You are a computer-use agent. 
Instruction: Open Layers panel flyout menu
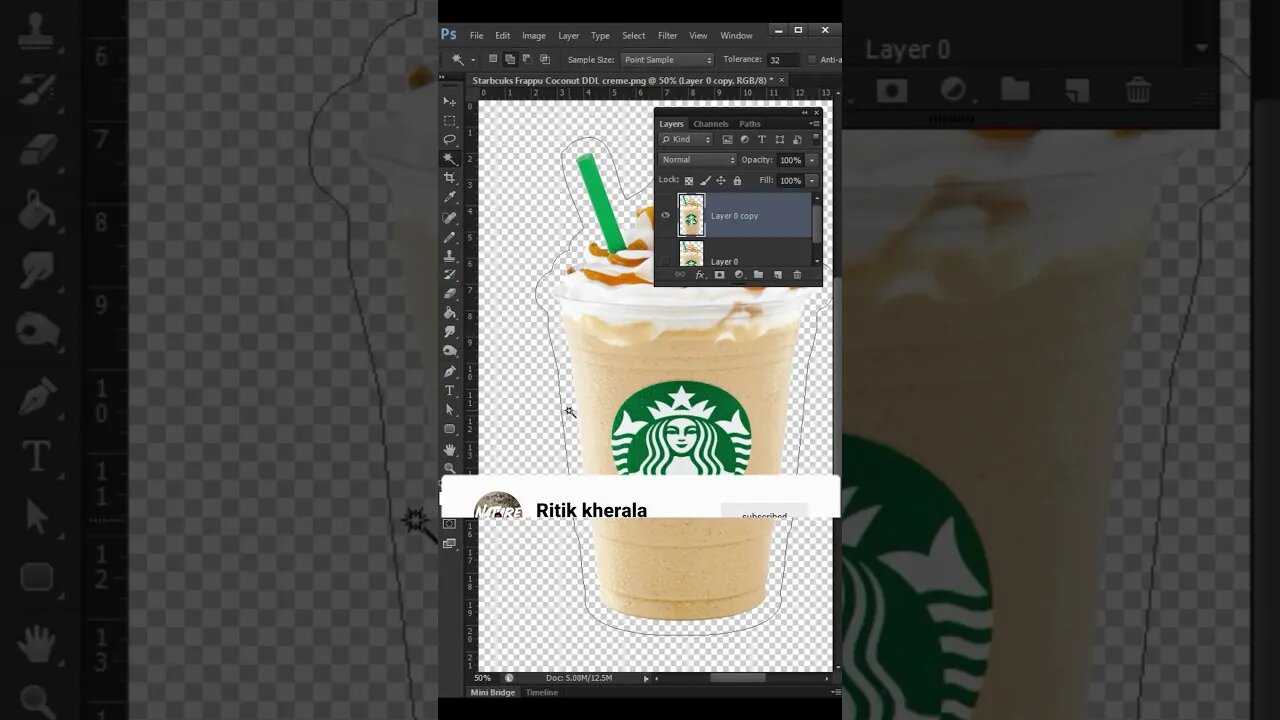[814, 124]
